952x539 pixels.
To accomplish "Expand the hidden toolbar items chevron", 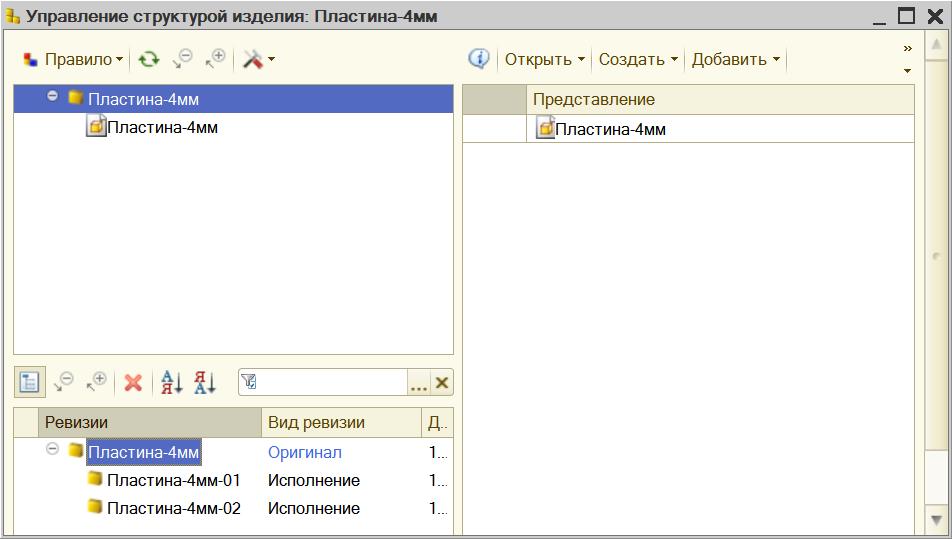I will click(907, 48).
